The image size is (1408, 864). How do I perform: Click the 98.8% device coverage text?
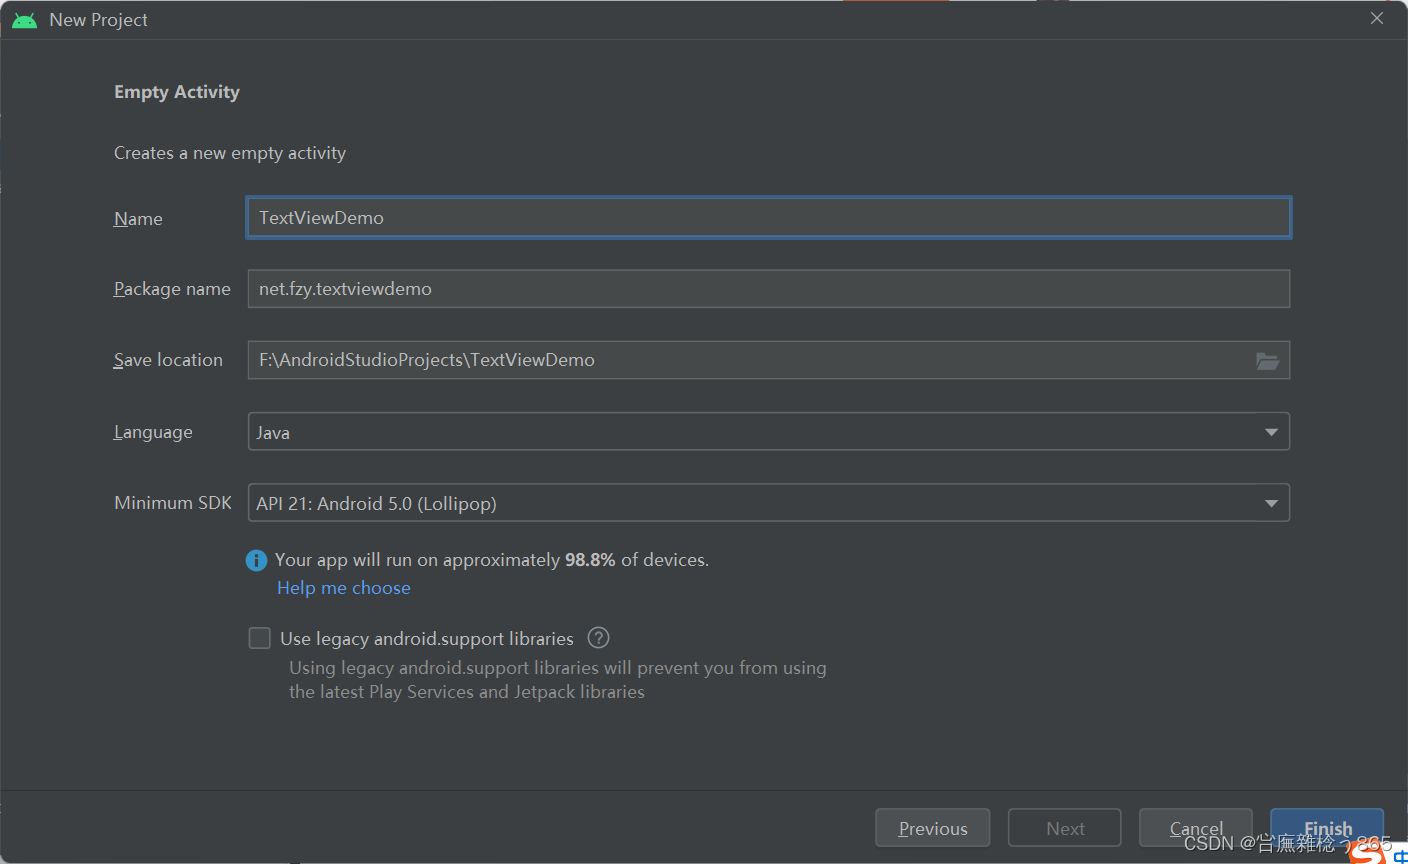[x=590, y=560]
